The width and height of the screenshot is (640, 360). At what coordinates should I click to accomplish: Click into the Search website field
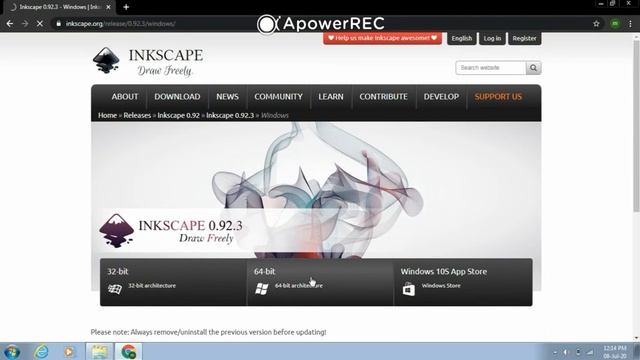(x=491, y=68)
